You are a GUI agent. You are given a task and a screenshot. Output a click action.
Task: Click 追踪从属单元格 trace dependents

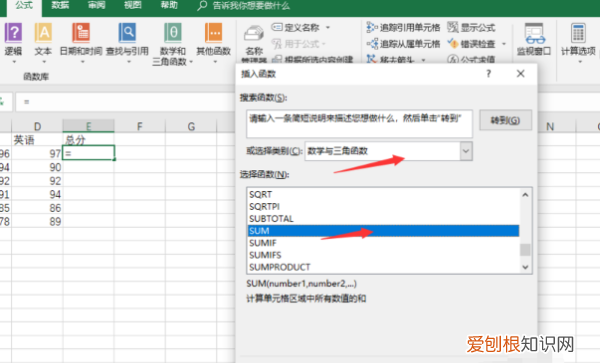pos(403,44)
